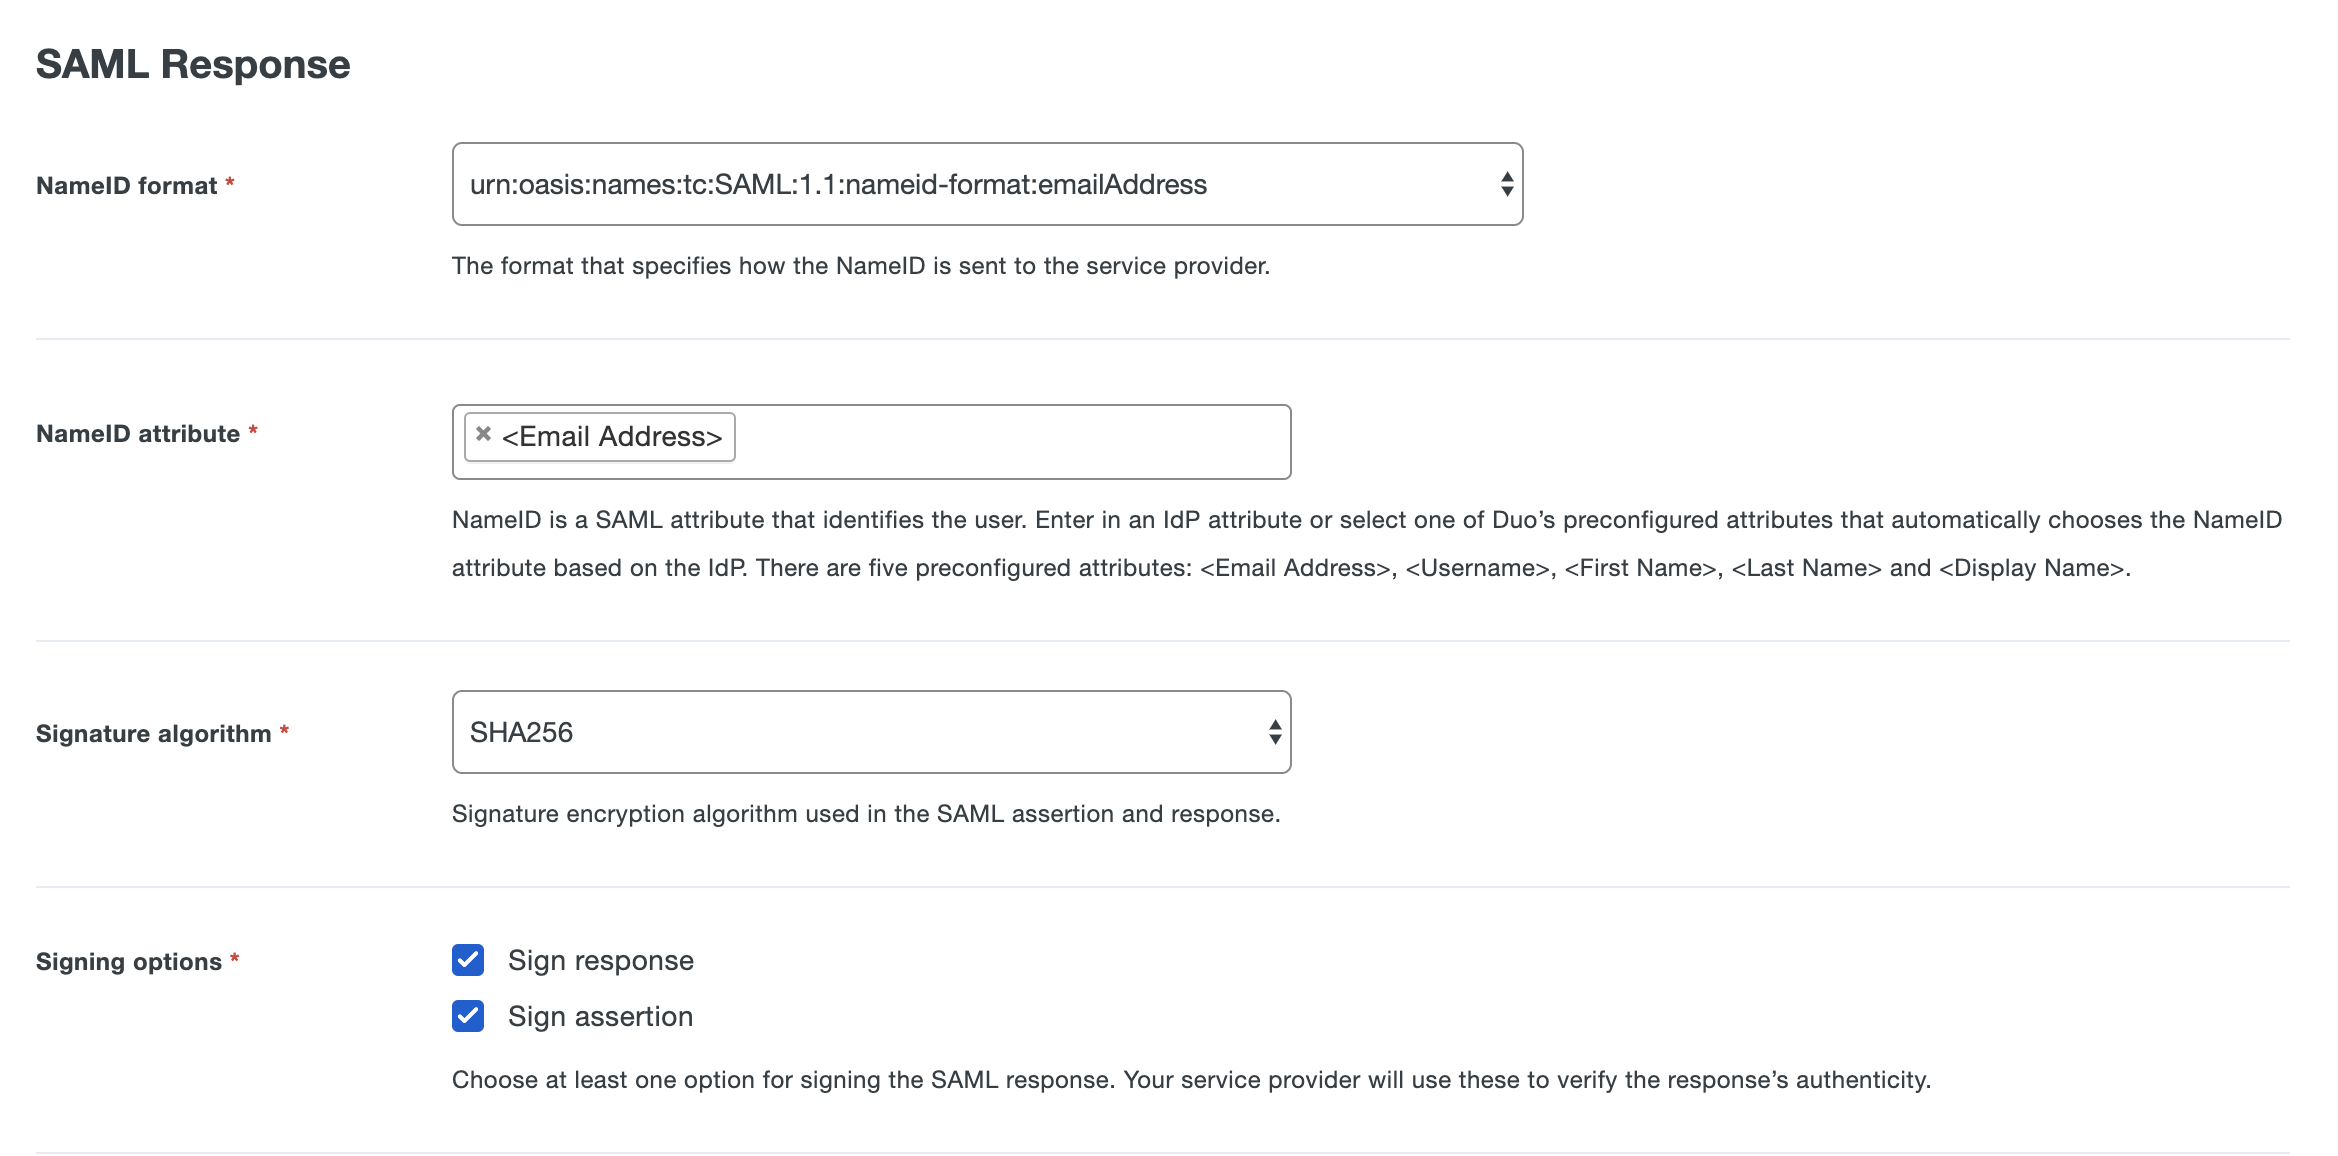Open the NameID format dropdown
Viewport: 2338px width, 1156px height.
pyautogui.click(x=987, y=183)
